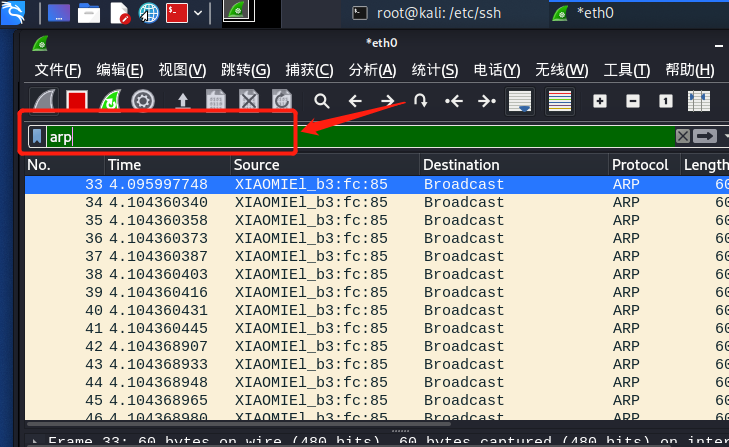The image size is (729, 447).
Task: Go forward to next packet arrow
Action: click(388, 101)
